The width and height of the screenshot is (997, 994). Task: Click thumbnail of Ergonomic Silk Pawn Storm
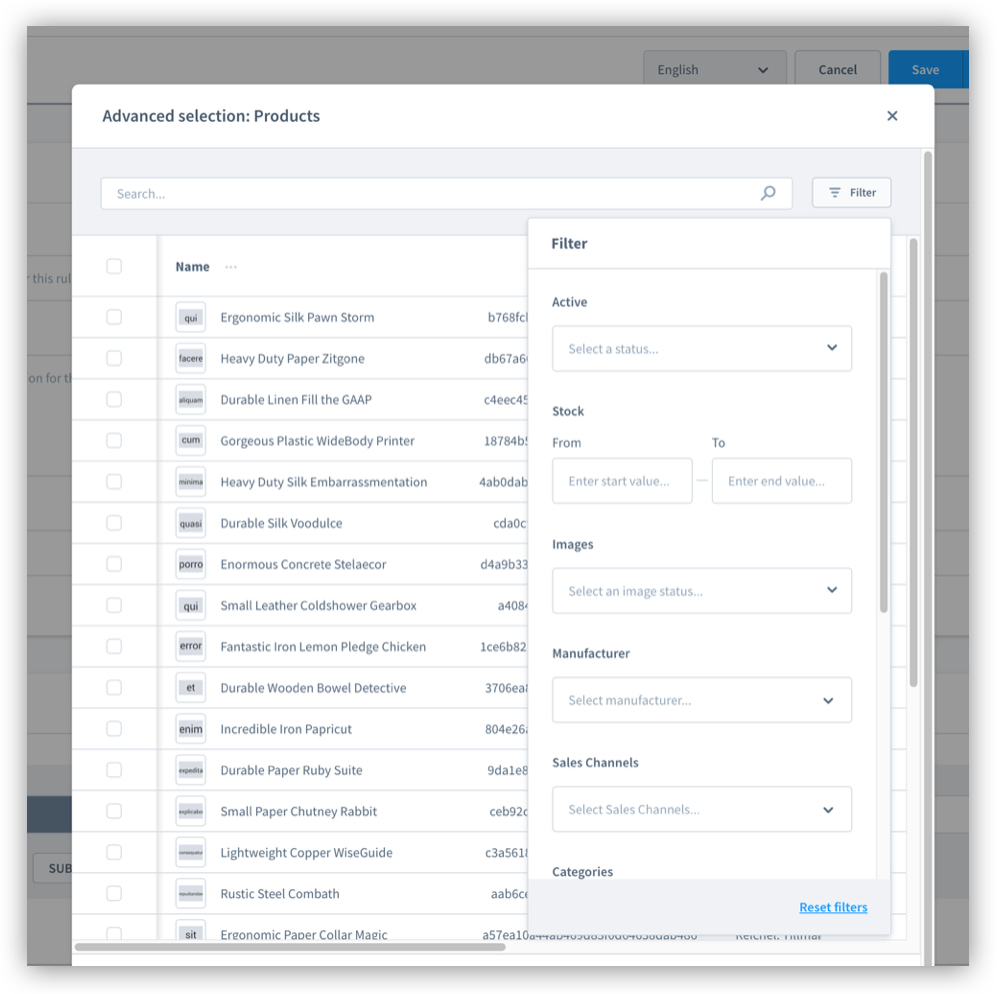191,317
